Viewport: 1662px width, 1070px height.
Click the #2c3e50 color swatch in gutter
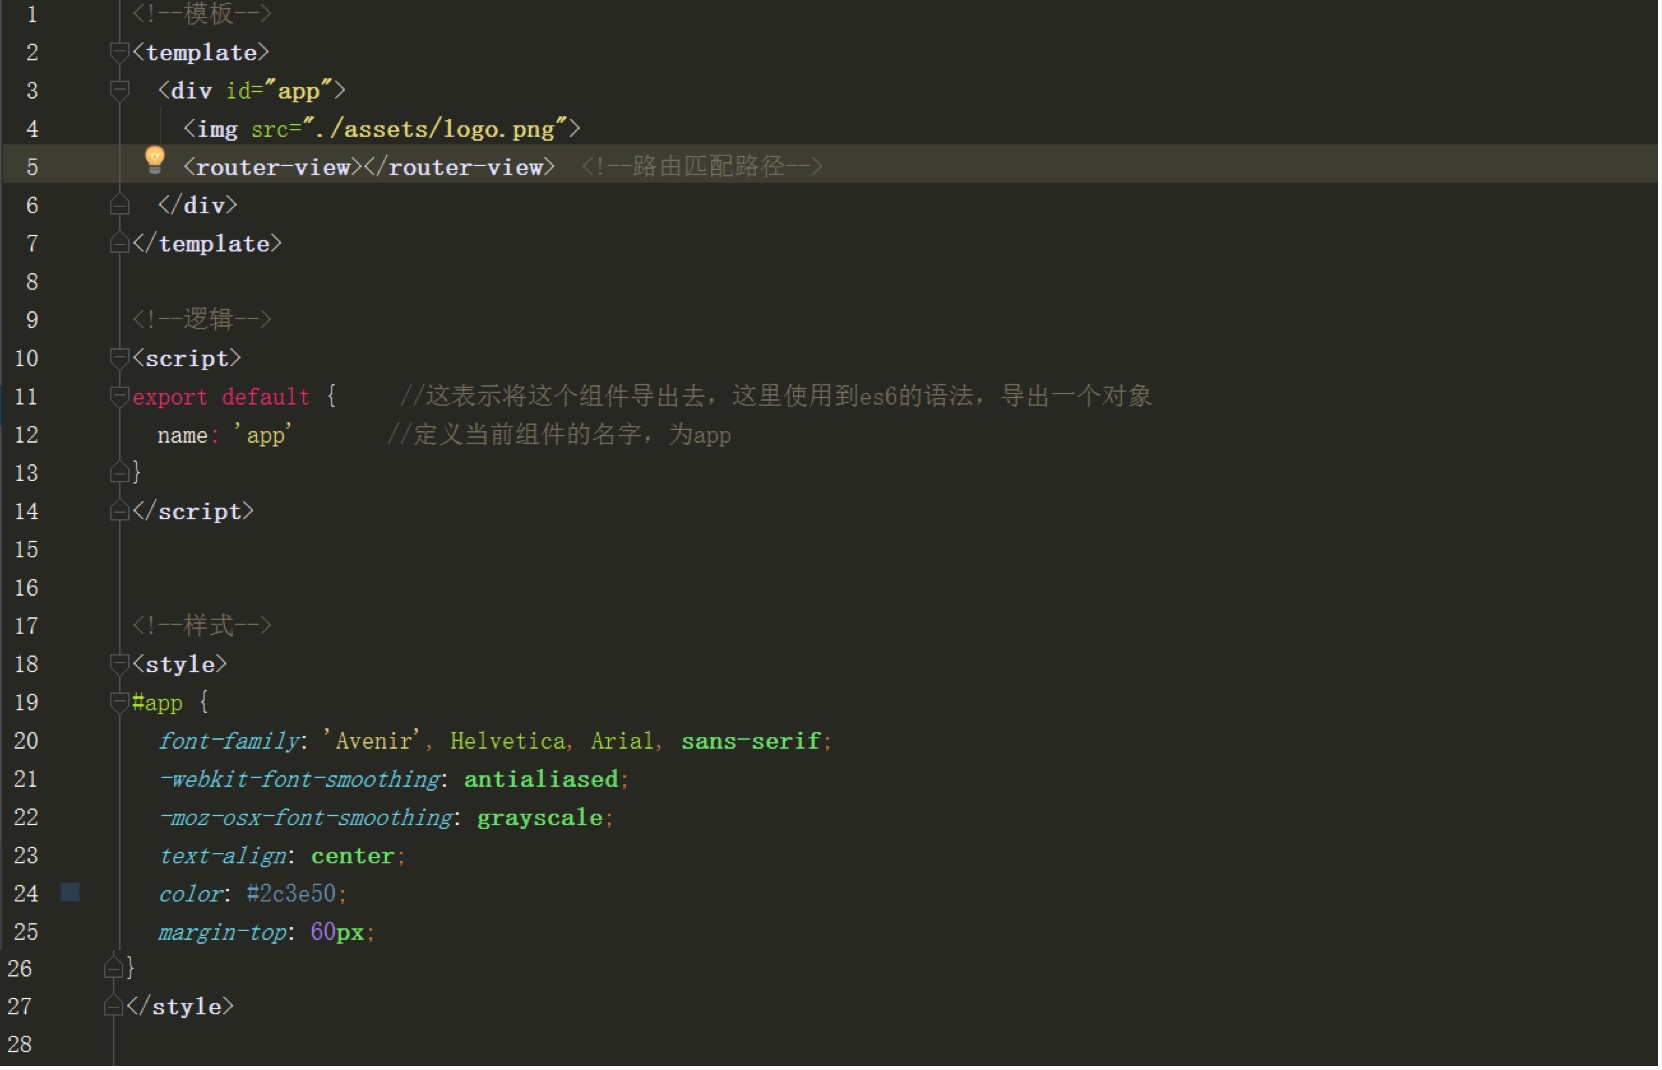pyautogui.click(x=70, y=893)
